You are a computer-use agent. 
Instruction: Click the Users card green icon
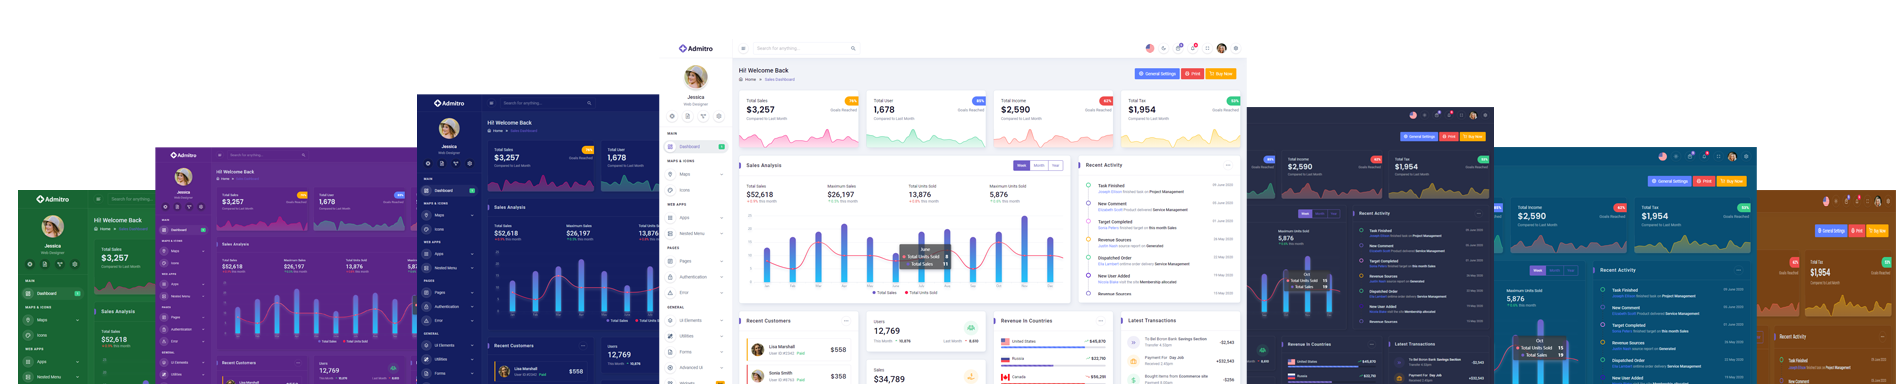tap(970, 328)
